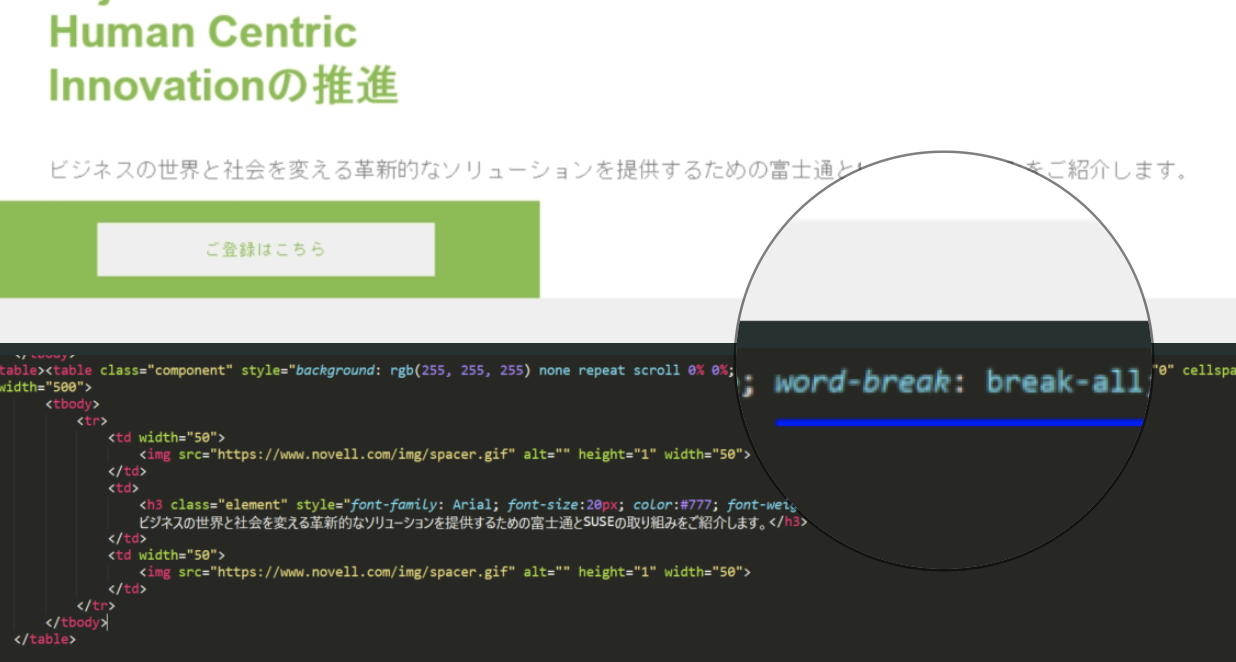1236x662 pixels.
Task: Click the ご登録はこちら registration button
Action: pyautogui.click(x=265, y=249)
